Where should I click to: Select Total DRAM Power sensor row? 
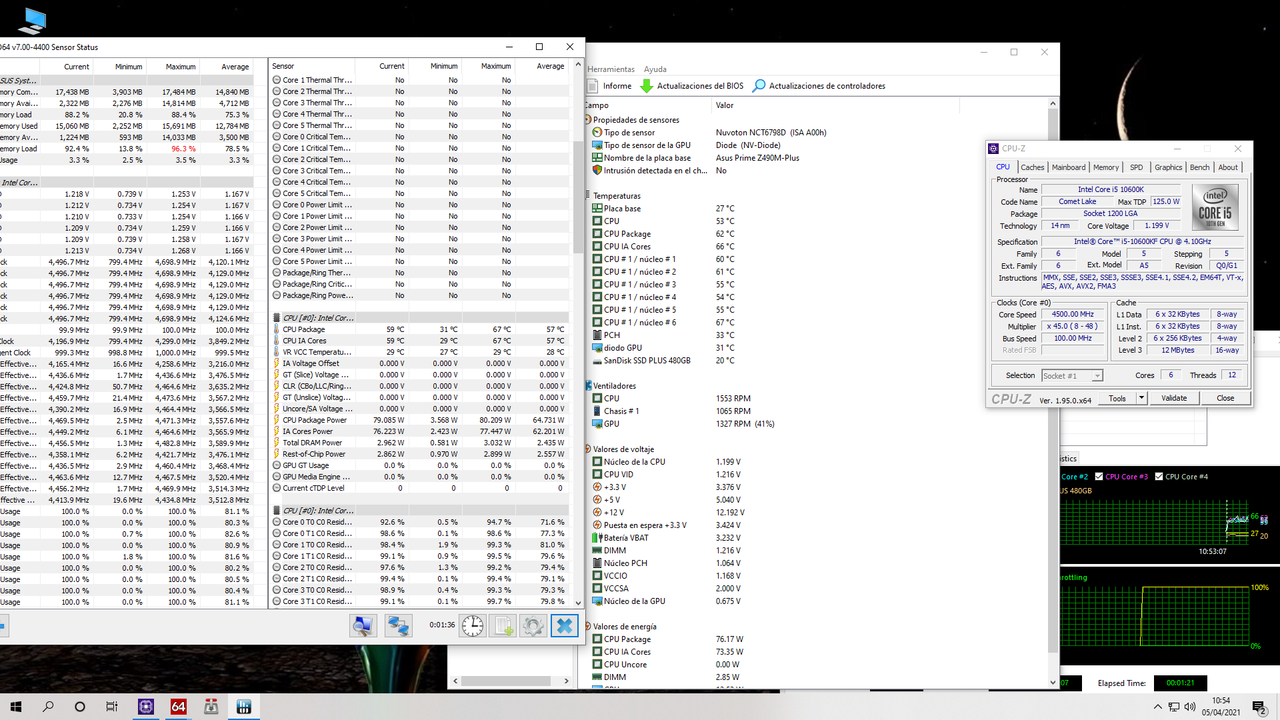[419, 442]
